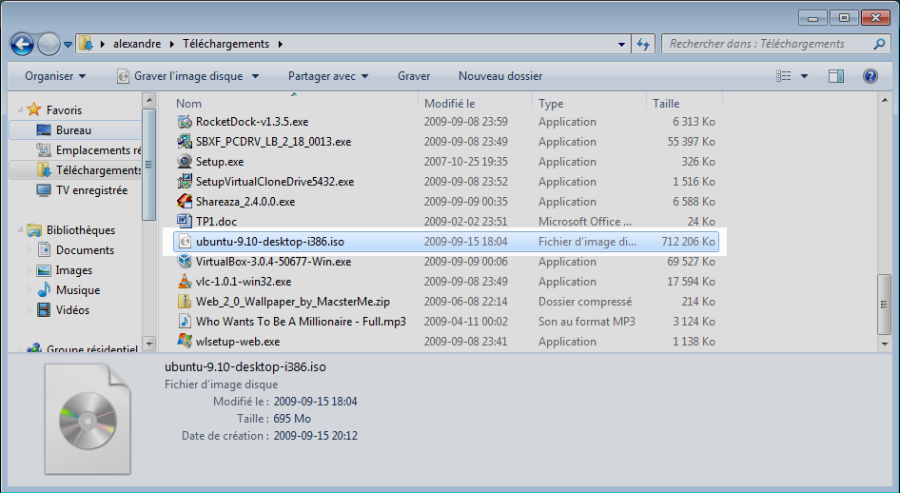The width and height of the screenshot is (900, 493).
Task: Click the Who Wants To Be A Millionaire mp3 icon
Action: pos(184,321)
